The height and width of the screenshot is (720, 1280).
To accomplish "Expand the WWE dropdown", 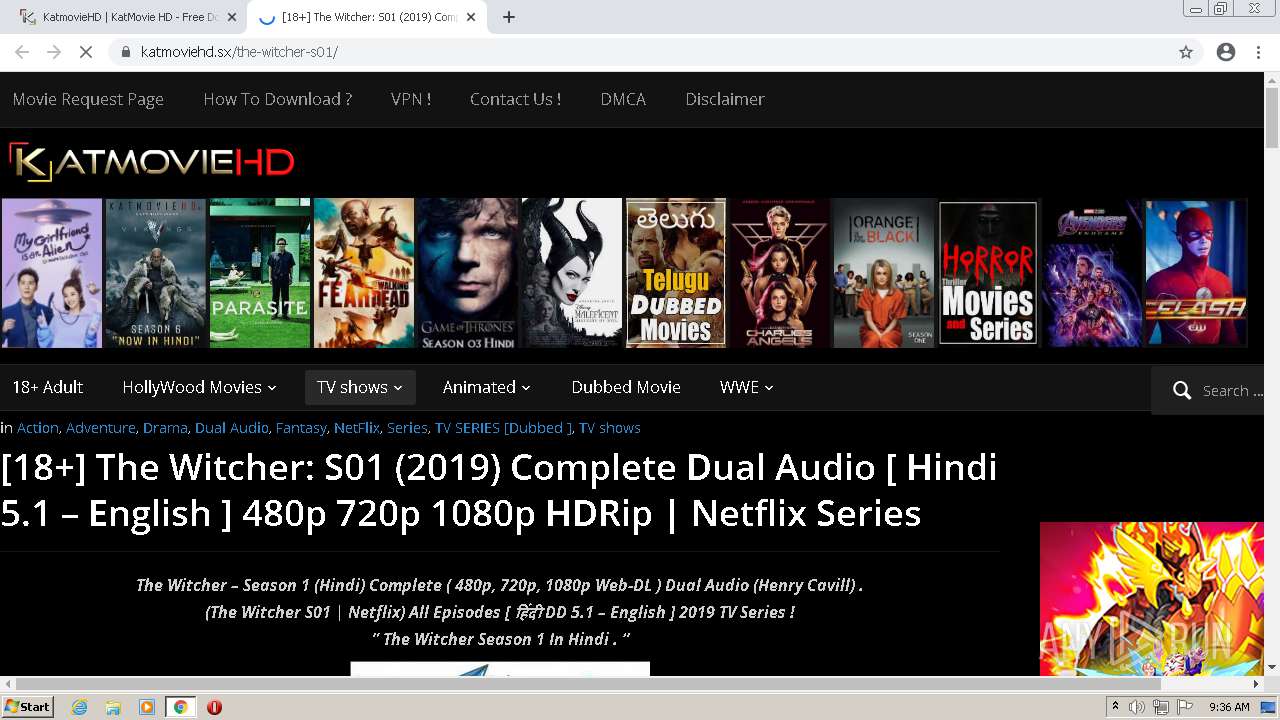I will pyautogui.click(x=746, y=387).
